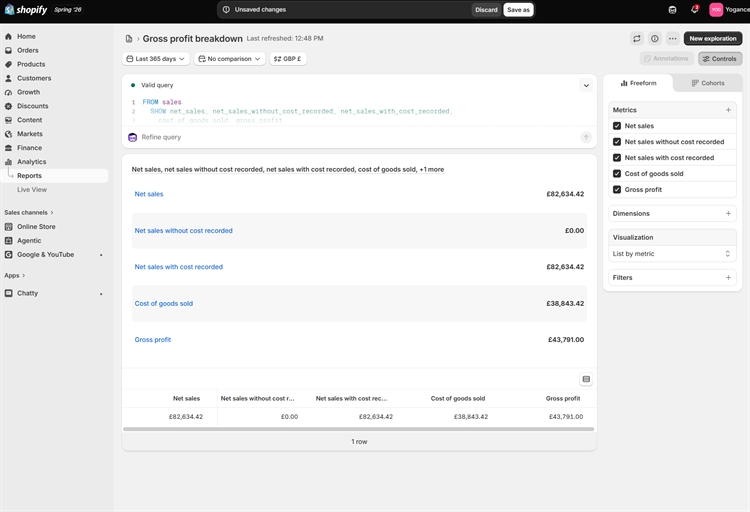
Task: Click the Online Store icon
Action: (8, 227)
